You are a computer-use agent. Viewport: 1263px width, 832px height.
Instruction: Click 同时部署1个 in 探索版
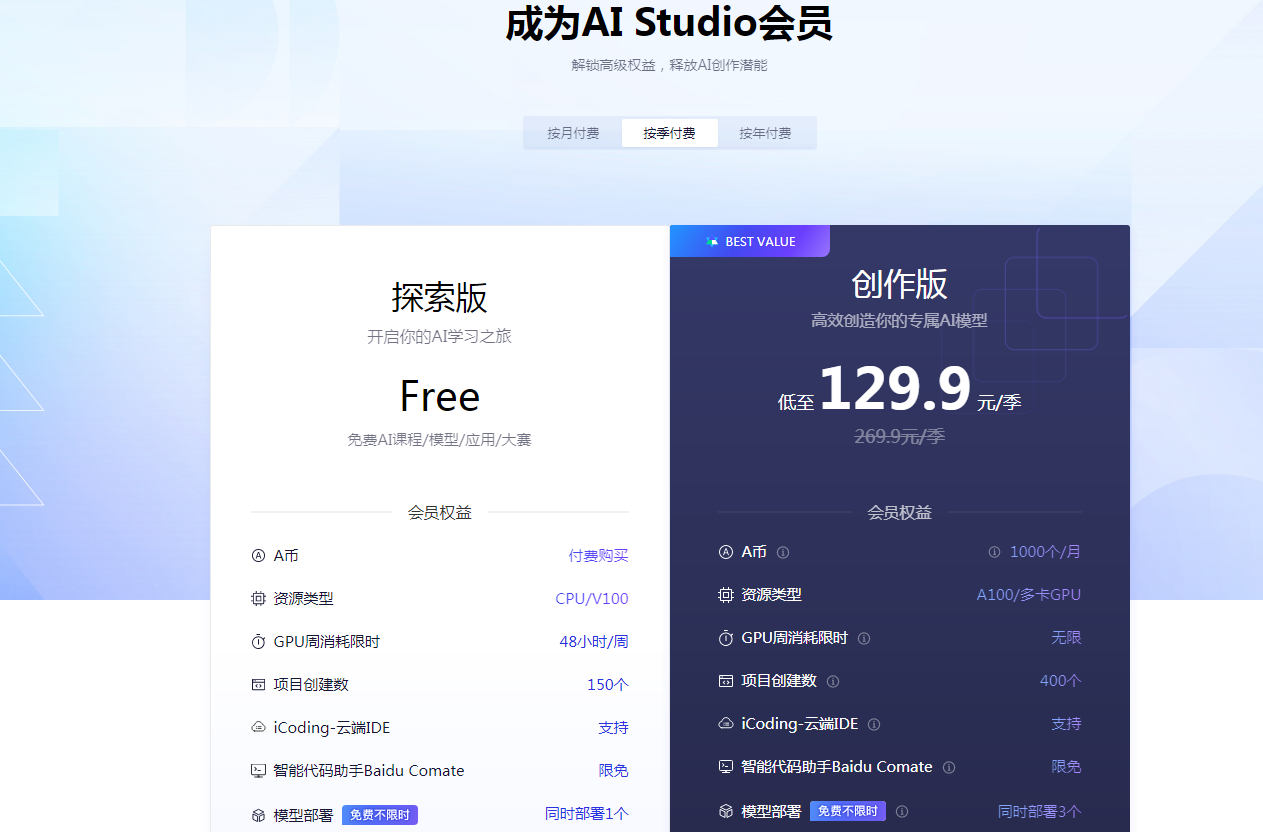click(587, 814)
